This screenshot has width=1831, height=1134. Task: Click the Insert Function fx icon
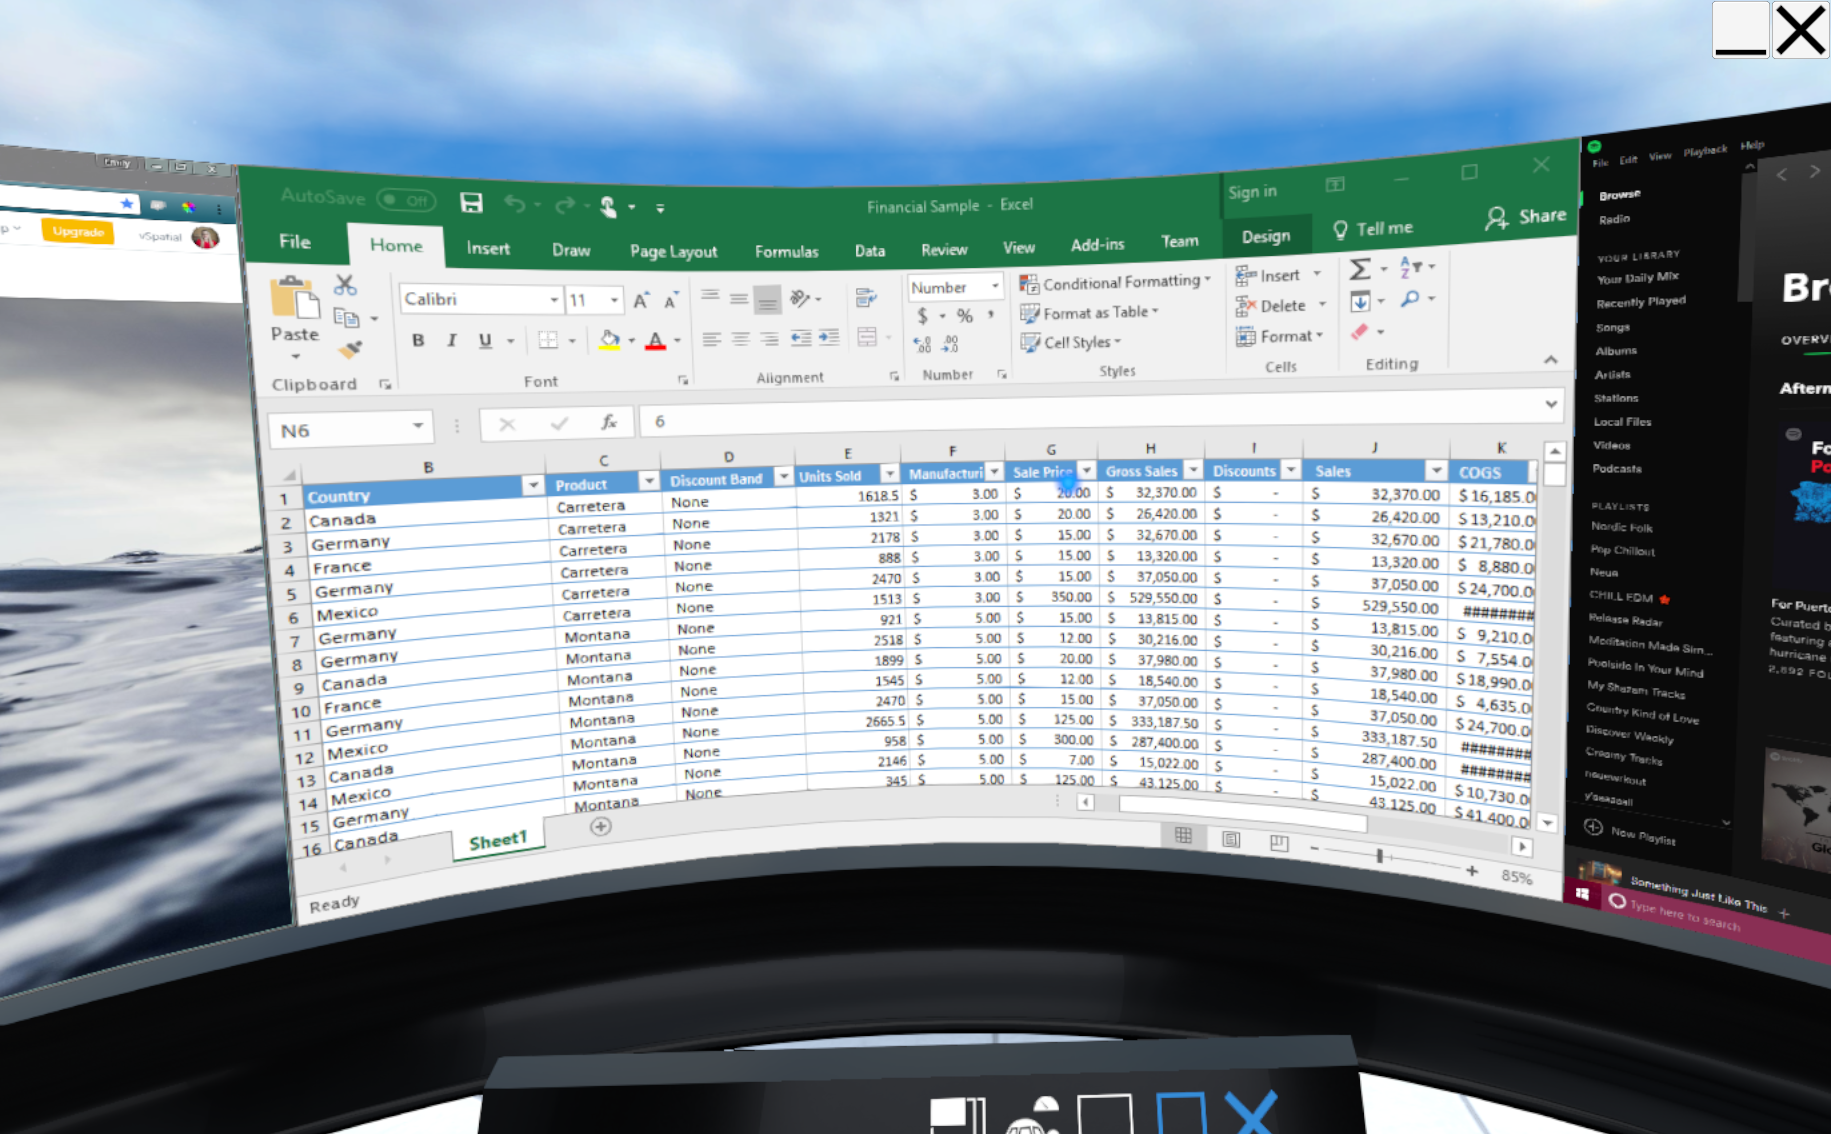tap(609, 423)
